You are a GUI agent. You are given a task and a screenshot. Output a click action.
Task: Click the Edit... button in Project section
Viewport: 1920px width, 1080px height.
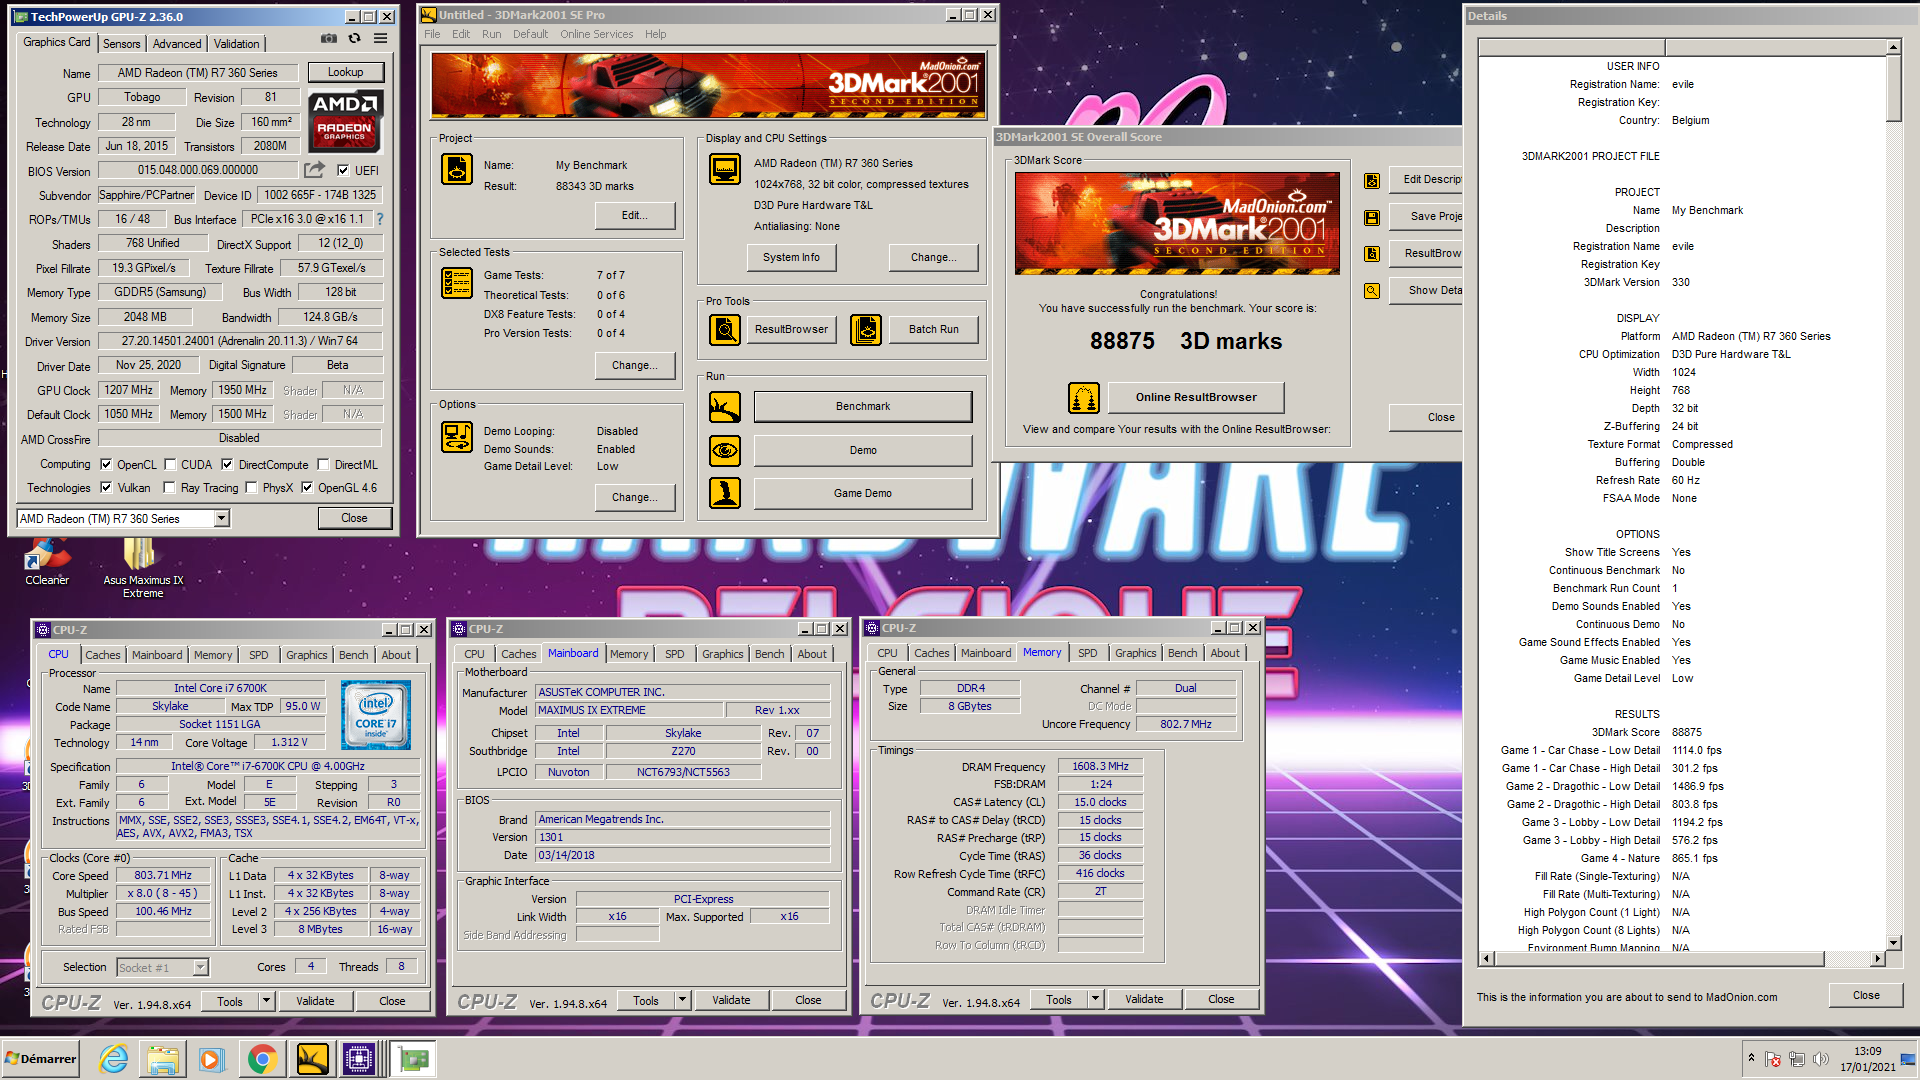[634, 215]
